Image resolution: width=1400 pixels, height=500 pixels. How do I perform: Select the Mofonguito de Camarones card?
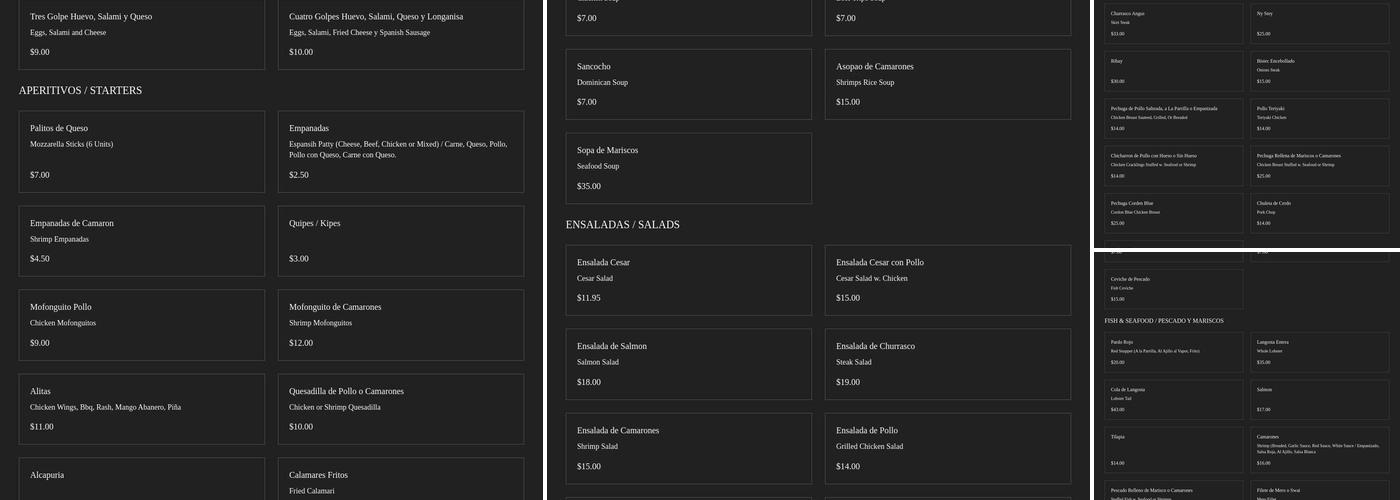400,325
